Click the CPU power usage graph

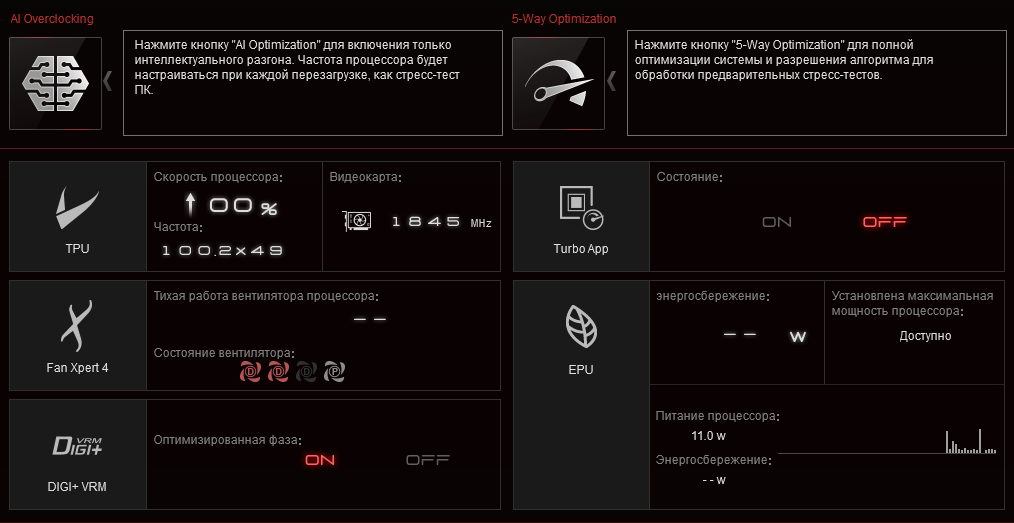click(889, 440)
